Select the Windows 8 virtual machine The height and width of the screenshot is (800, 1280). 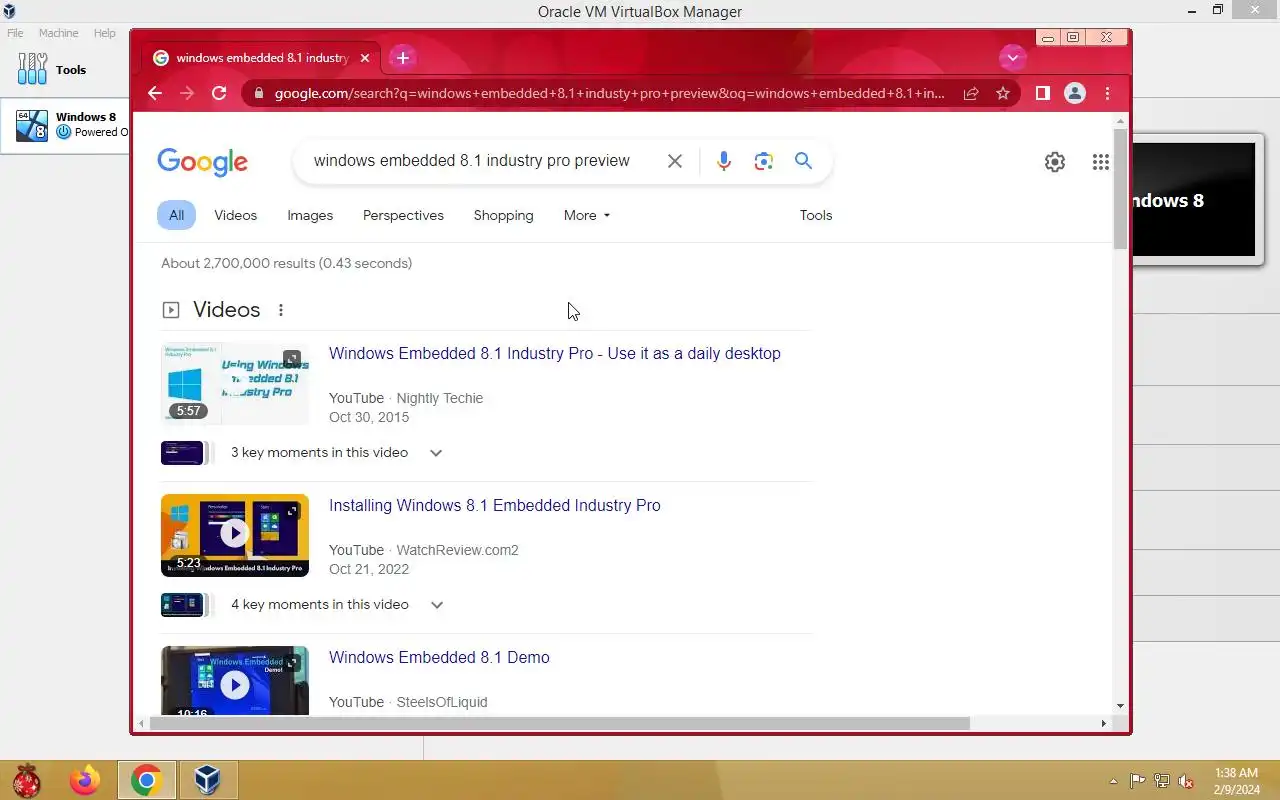coord(65,125)
